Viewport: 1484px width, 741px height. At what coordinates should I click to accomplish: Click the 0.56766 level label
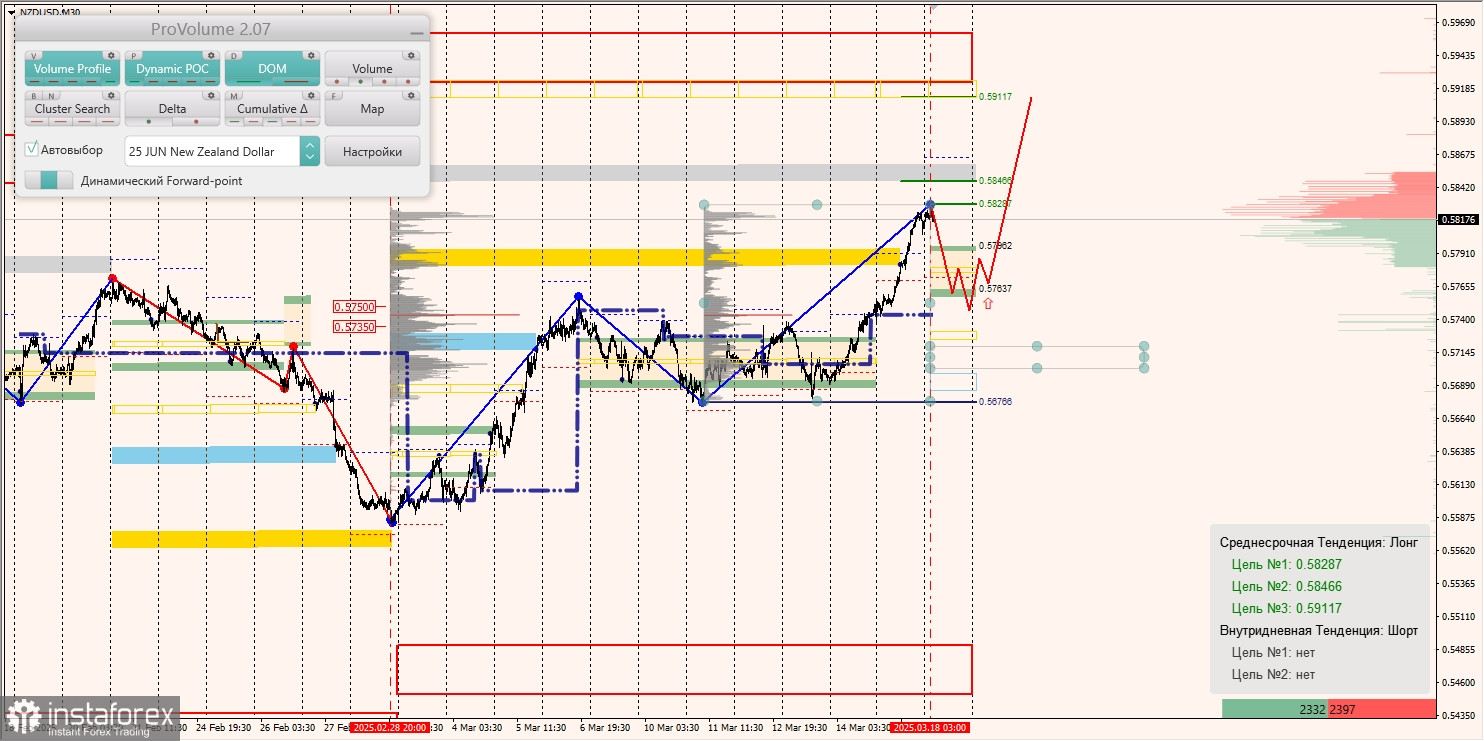point(995,402)
